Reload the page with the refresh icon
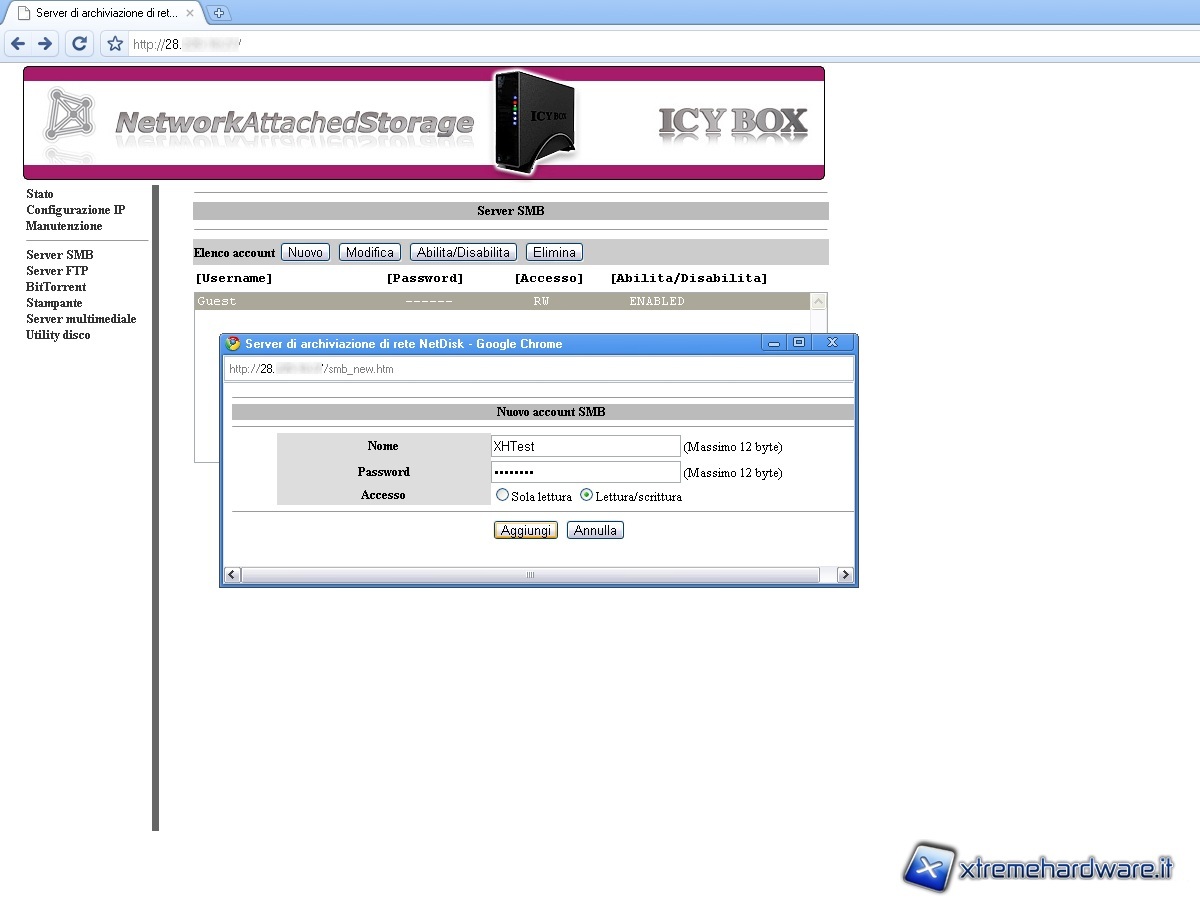1200x900 pixels. pos(80,44)
